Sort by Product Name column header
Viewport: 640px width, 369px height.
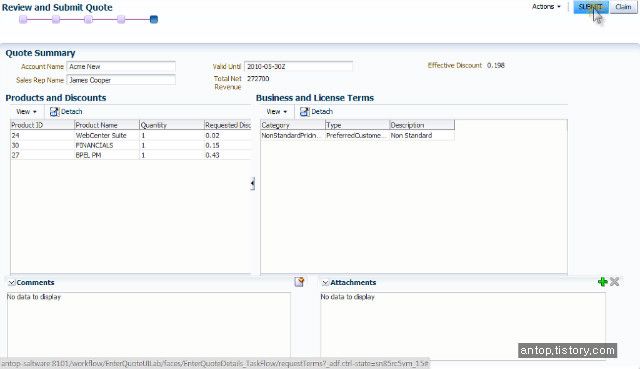107,125
